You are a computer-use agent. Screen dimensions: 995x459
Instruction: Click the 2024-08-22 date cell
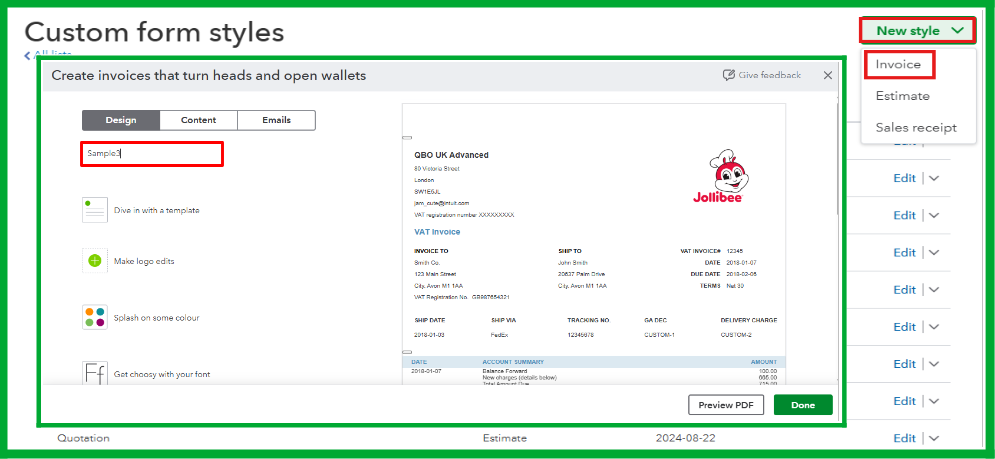(686, 438)
